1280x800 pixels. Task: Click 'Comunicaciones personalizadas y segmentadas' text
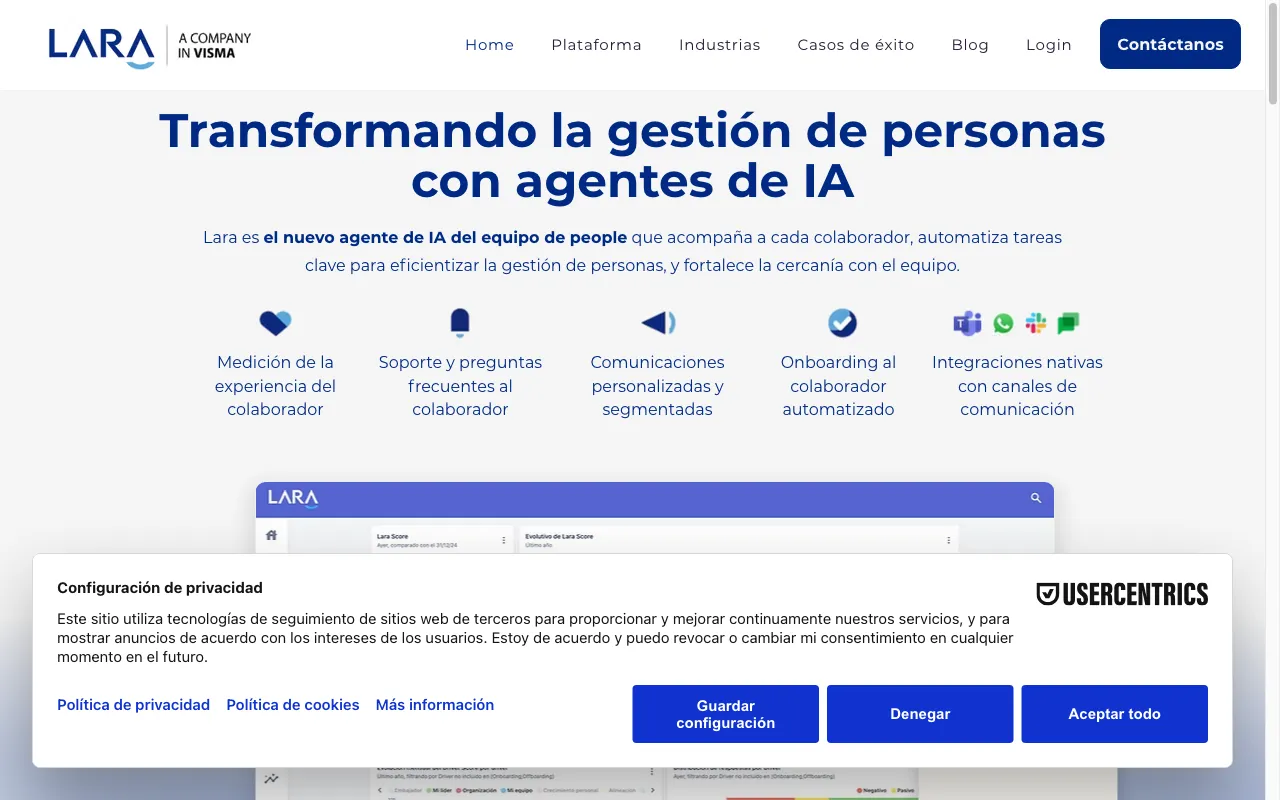pos(658,386)
